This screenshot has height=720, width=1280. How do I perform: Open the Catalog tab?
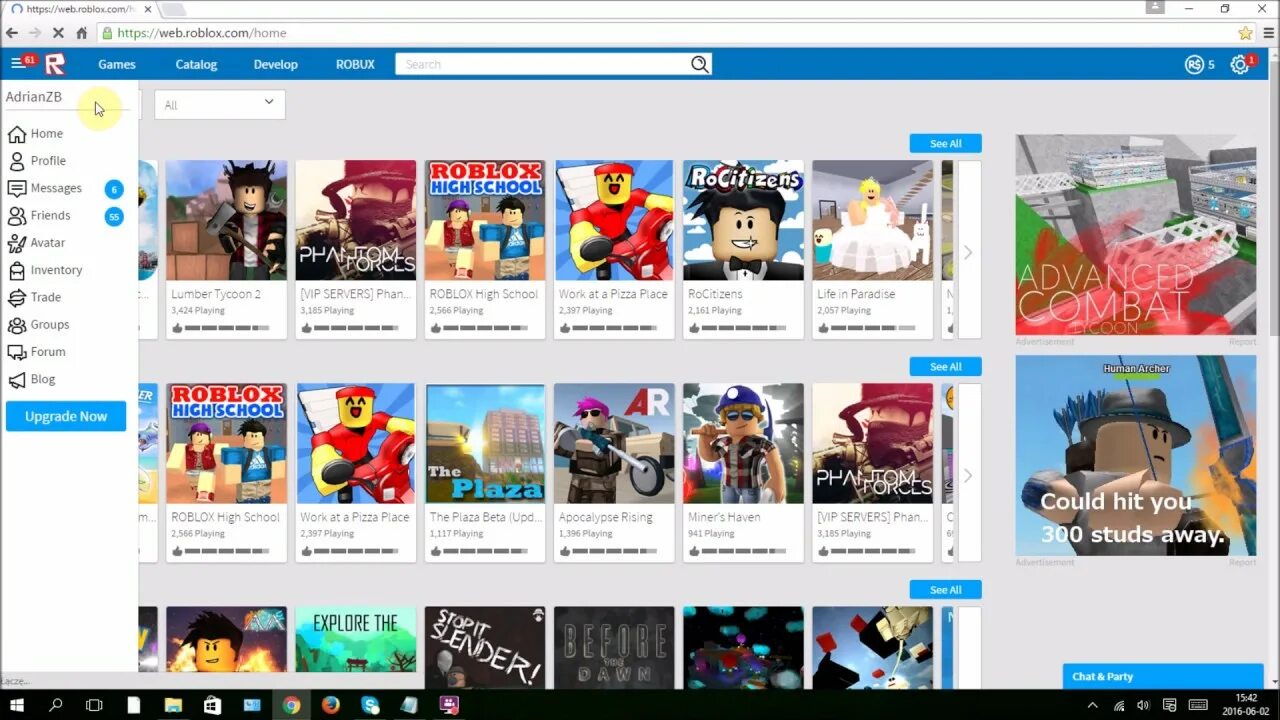[196, 64]
